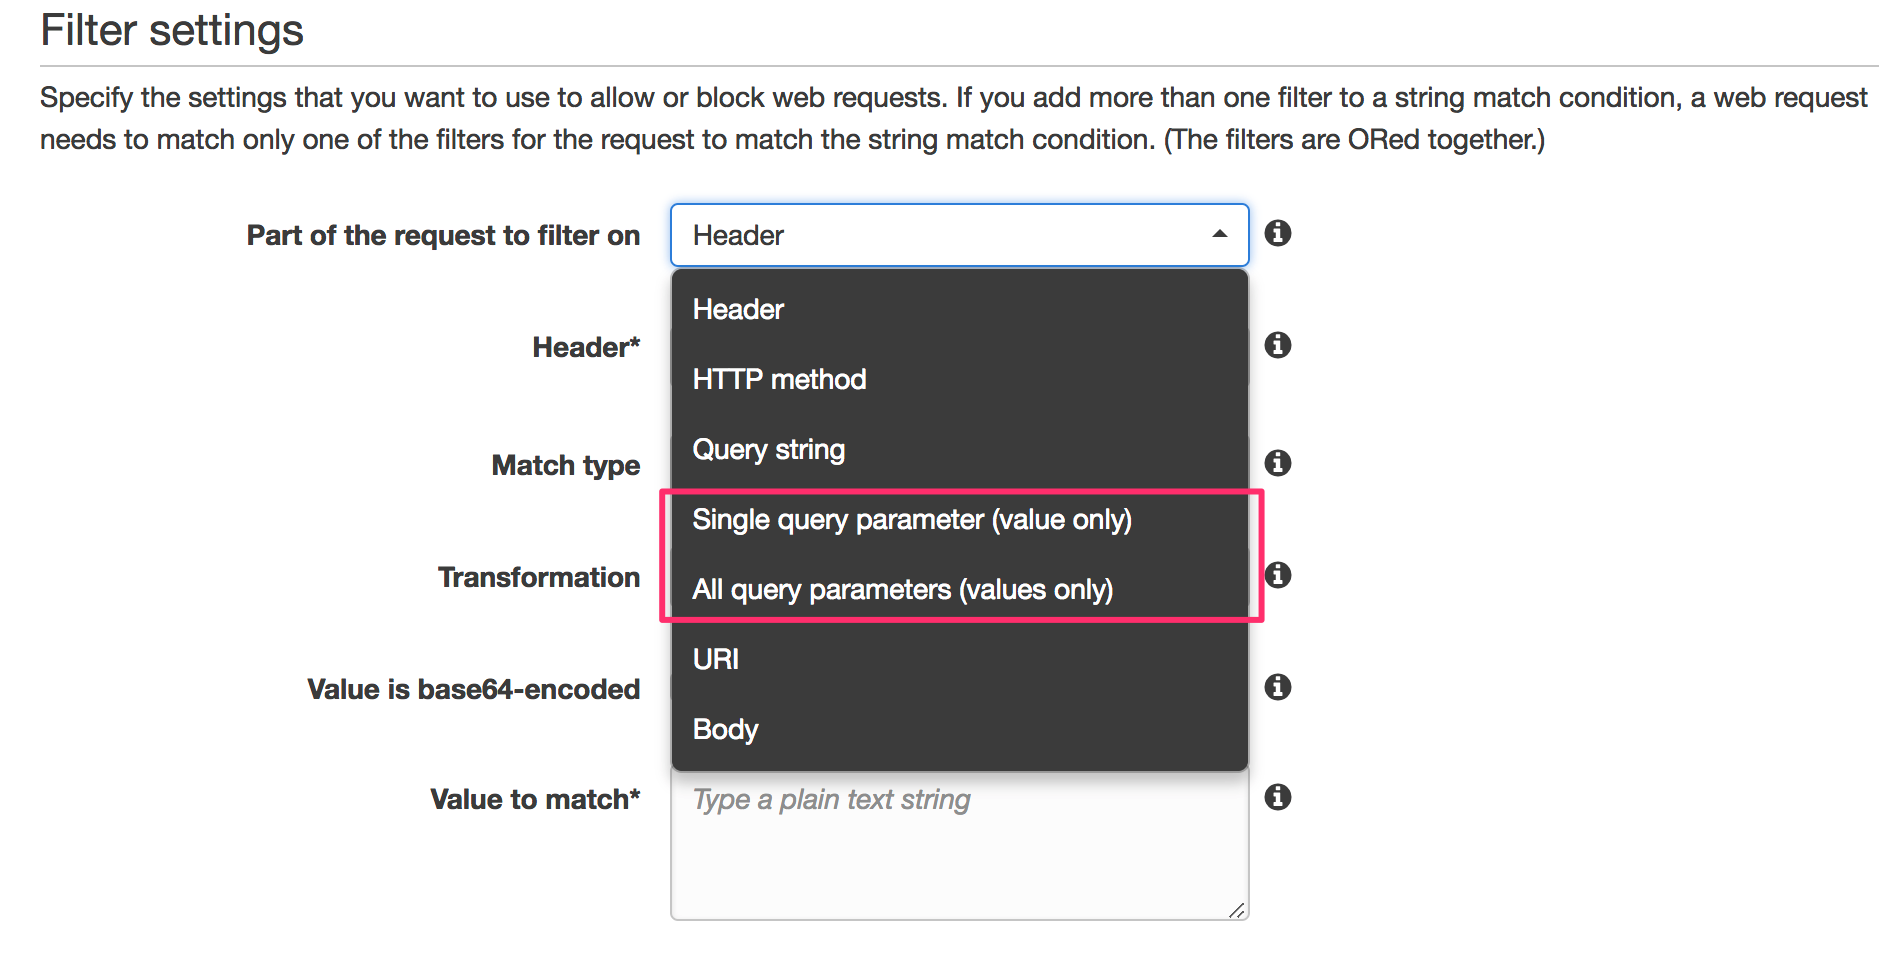Viewport: 1879px width, 960px height.
Task: Click the Filter settings heading
Action: pos(172,30)
